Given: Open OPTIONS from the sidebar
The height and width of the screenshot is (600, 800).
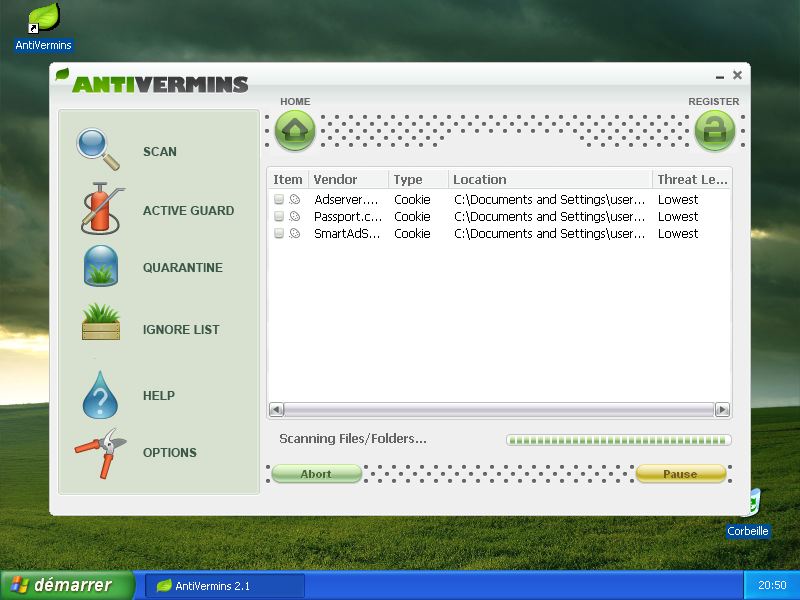Looking at the screenshot, I should (x=169, y=453).
